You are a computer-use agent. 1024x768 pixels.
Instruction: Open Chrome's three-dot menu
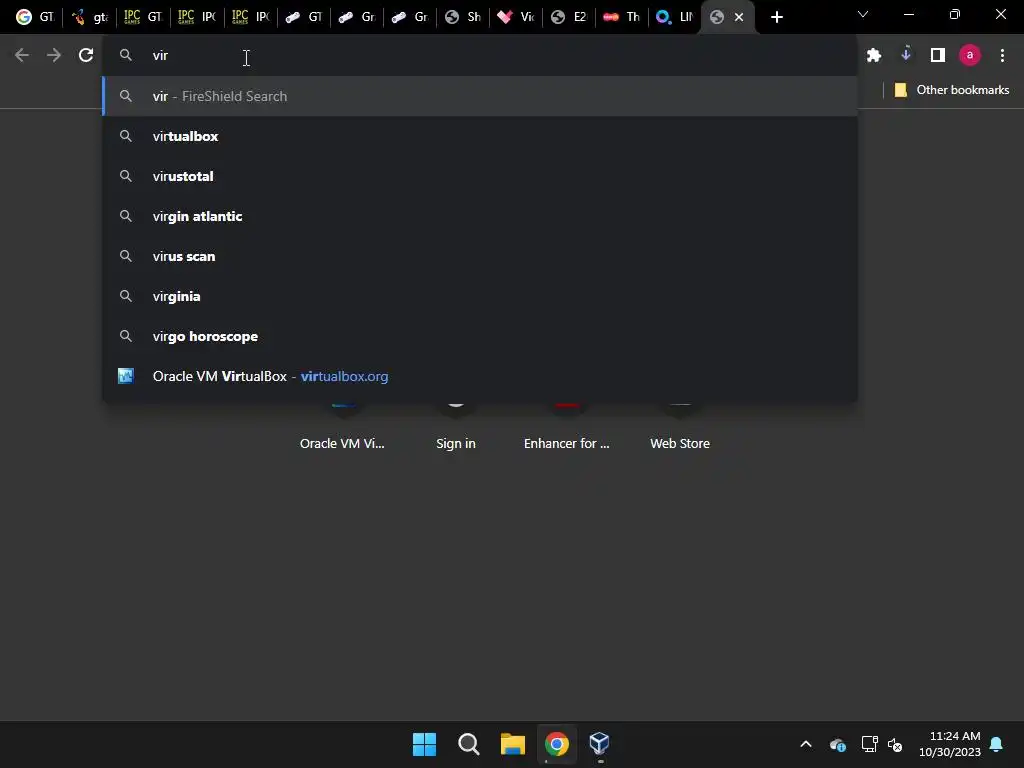1002,56
